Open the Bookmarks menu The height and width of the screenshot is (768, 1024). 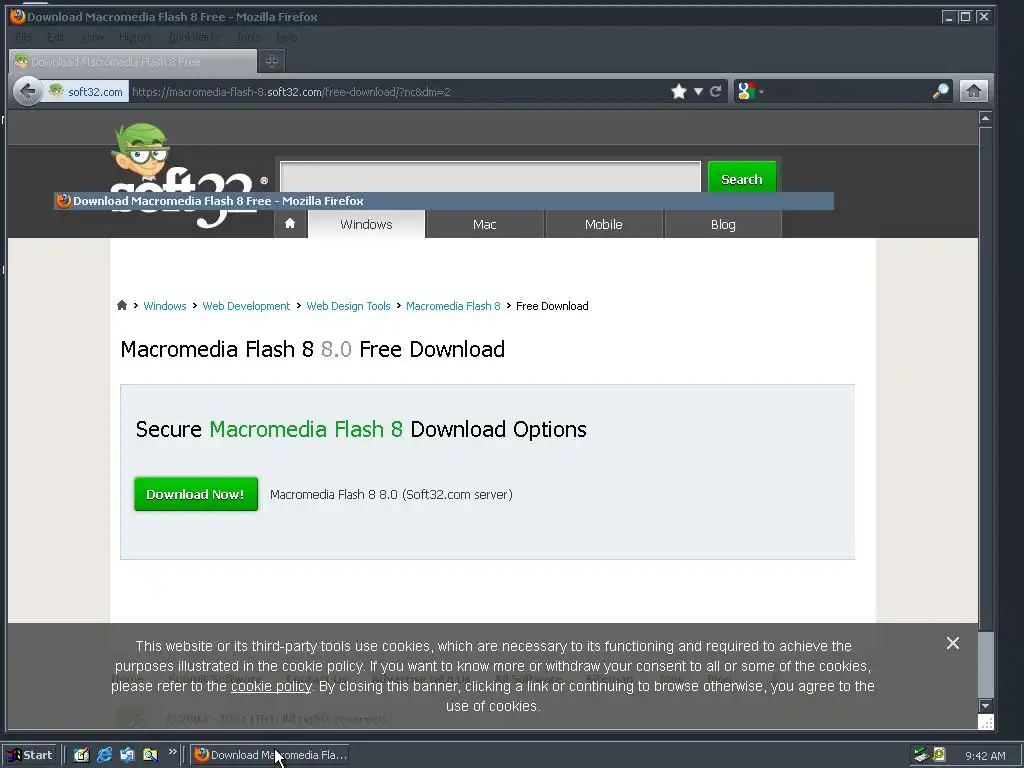tap(194, 37)
